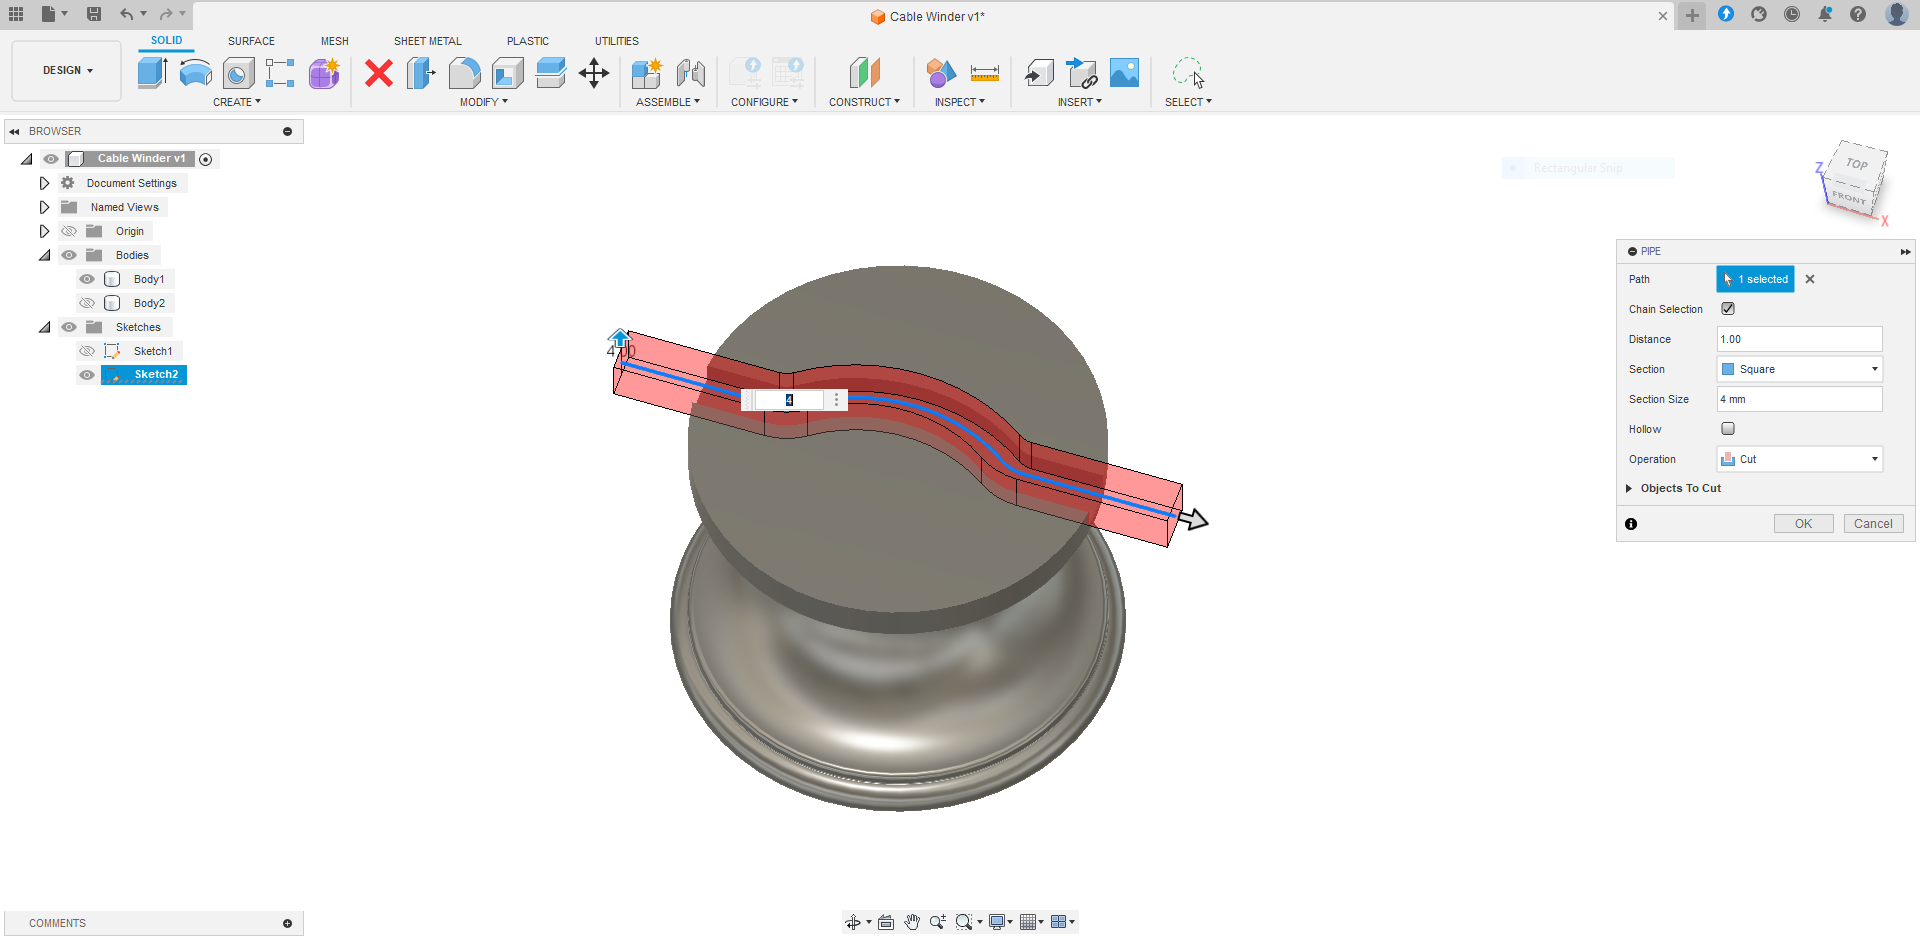Show the hidden Origin folder
Image resolution: width=1920 pixels, height=940 pixels.
coord(69,231)
